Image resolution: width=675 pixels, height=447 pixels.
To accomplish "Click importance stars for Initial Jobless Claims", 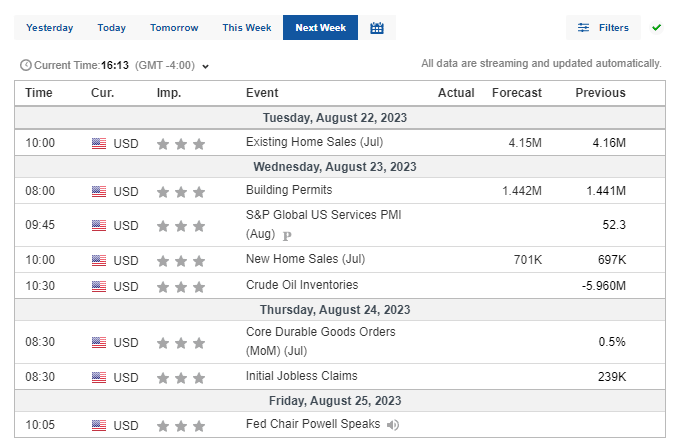I will pos(181,378).
